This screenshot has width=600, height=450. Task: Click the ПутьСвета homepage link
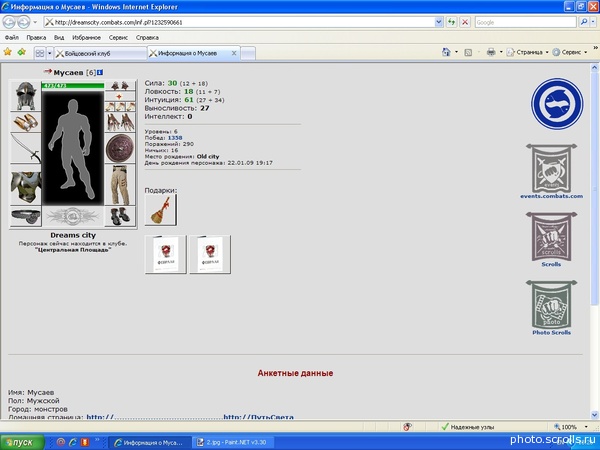(259, 417)
